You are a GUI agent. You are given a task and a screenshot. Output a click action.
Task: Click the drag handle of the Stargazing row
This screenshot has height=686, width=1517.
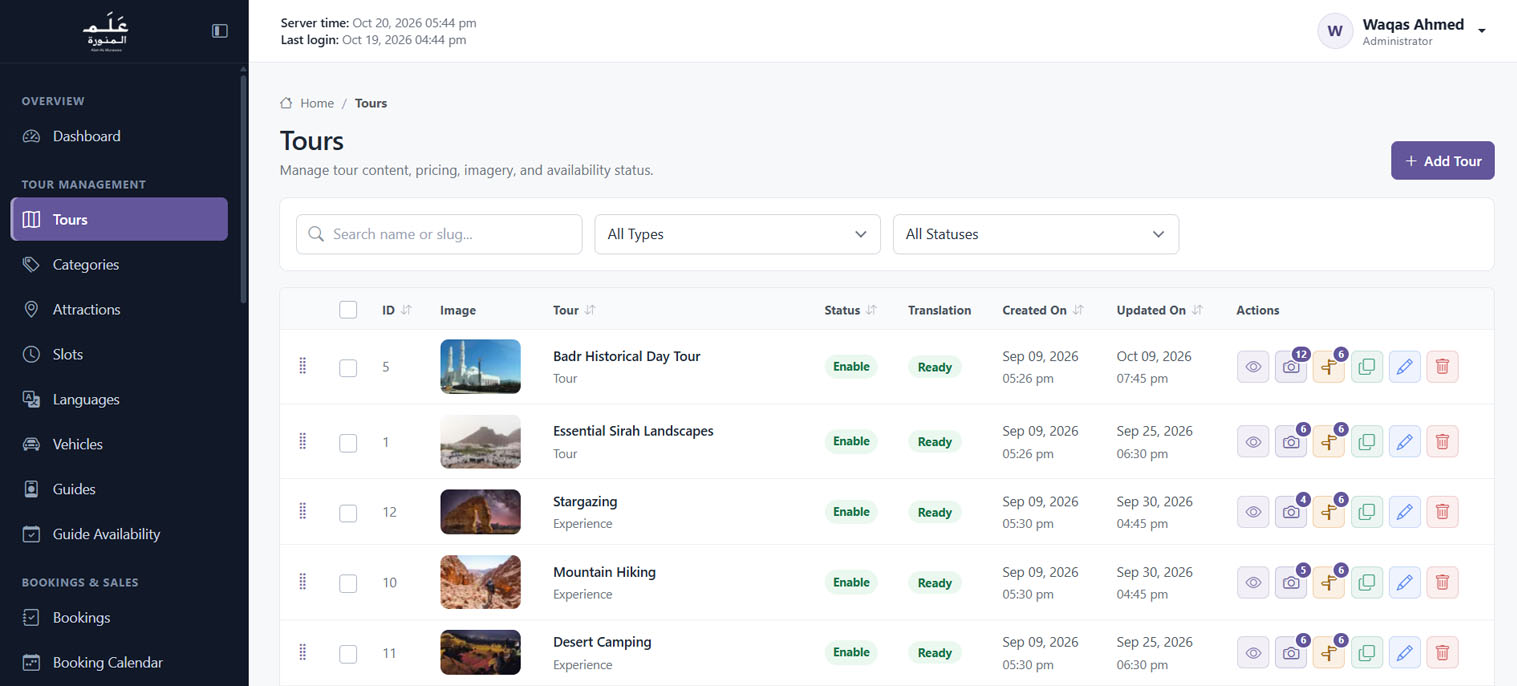tap(302, 511)
